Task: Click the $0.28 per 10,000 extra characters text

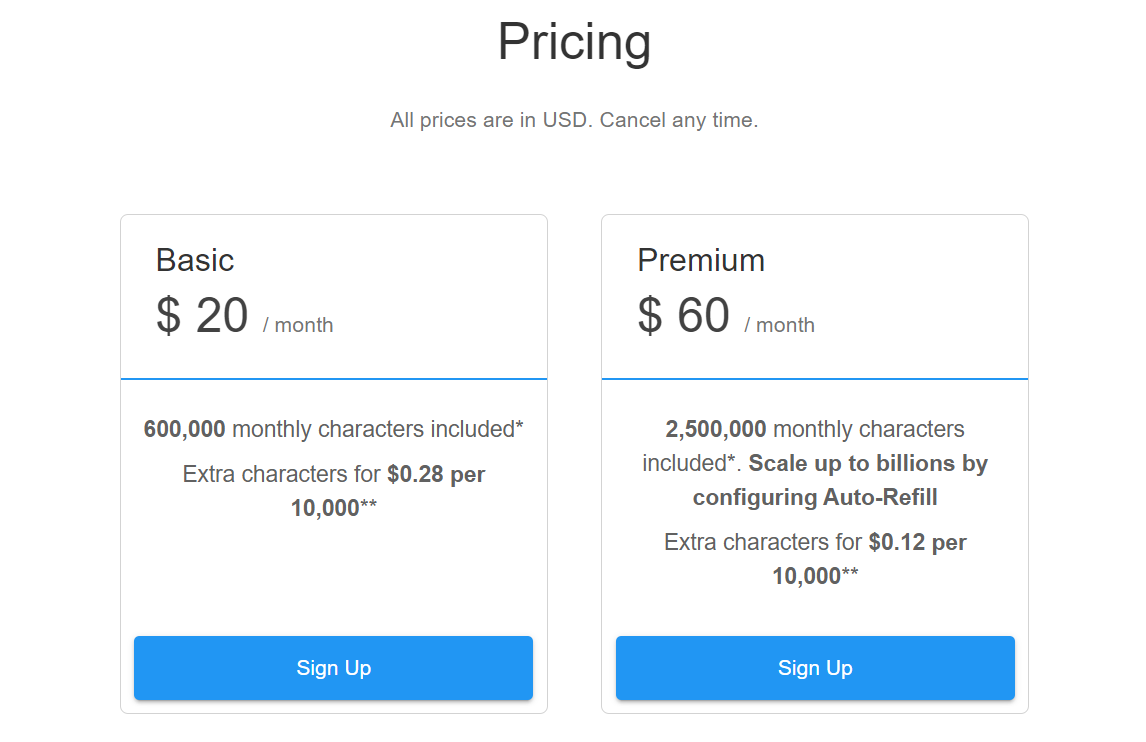Action: (x=435, y=474)
